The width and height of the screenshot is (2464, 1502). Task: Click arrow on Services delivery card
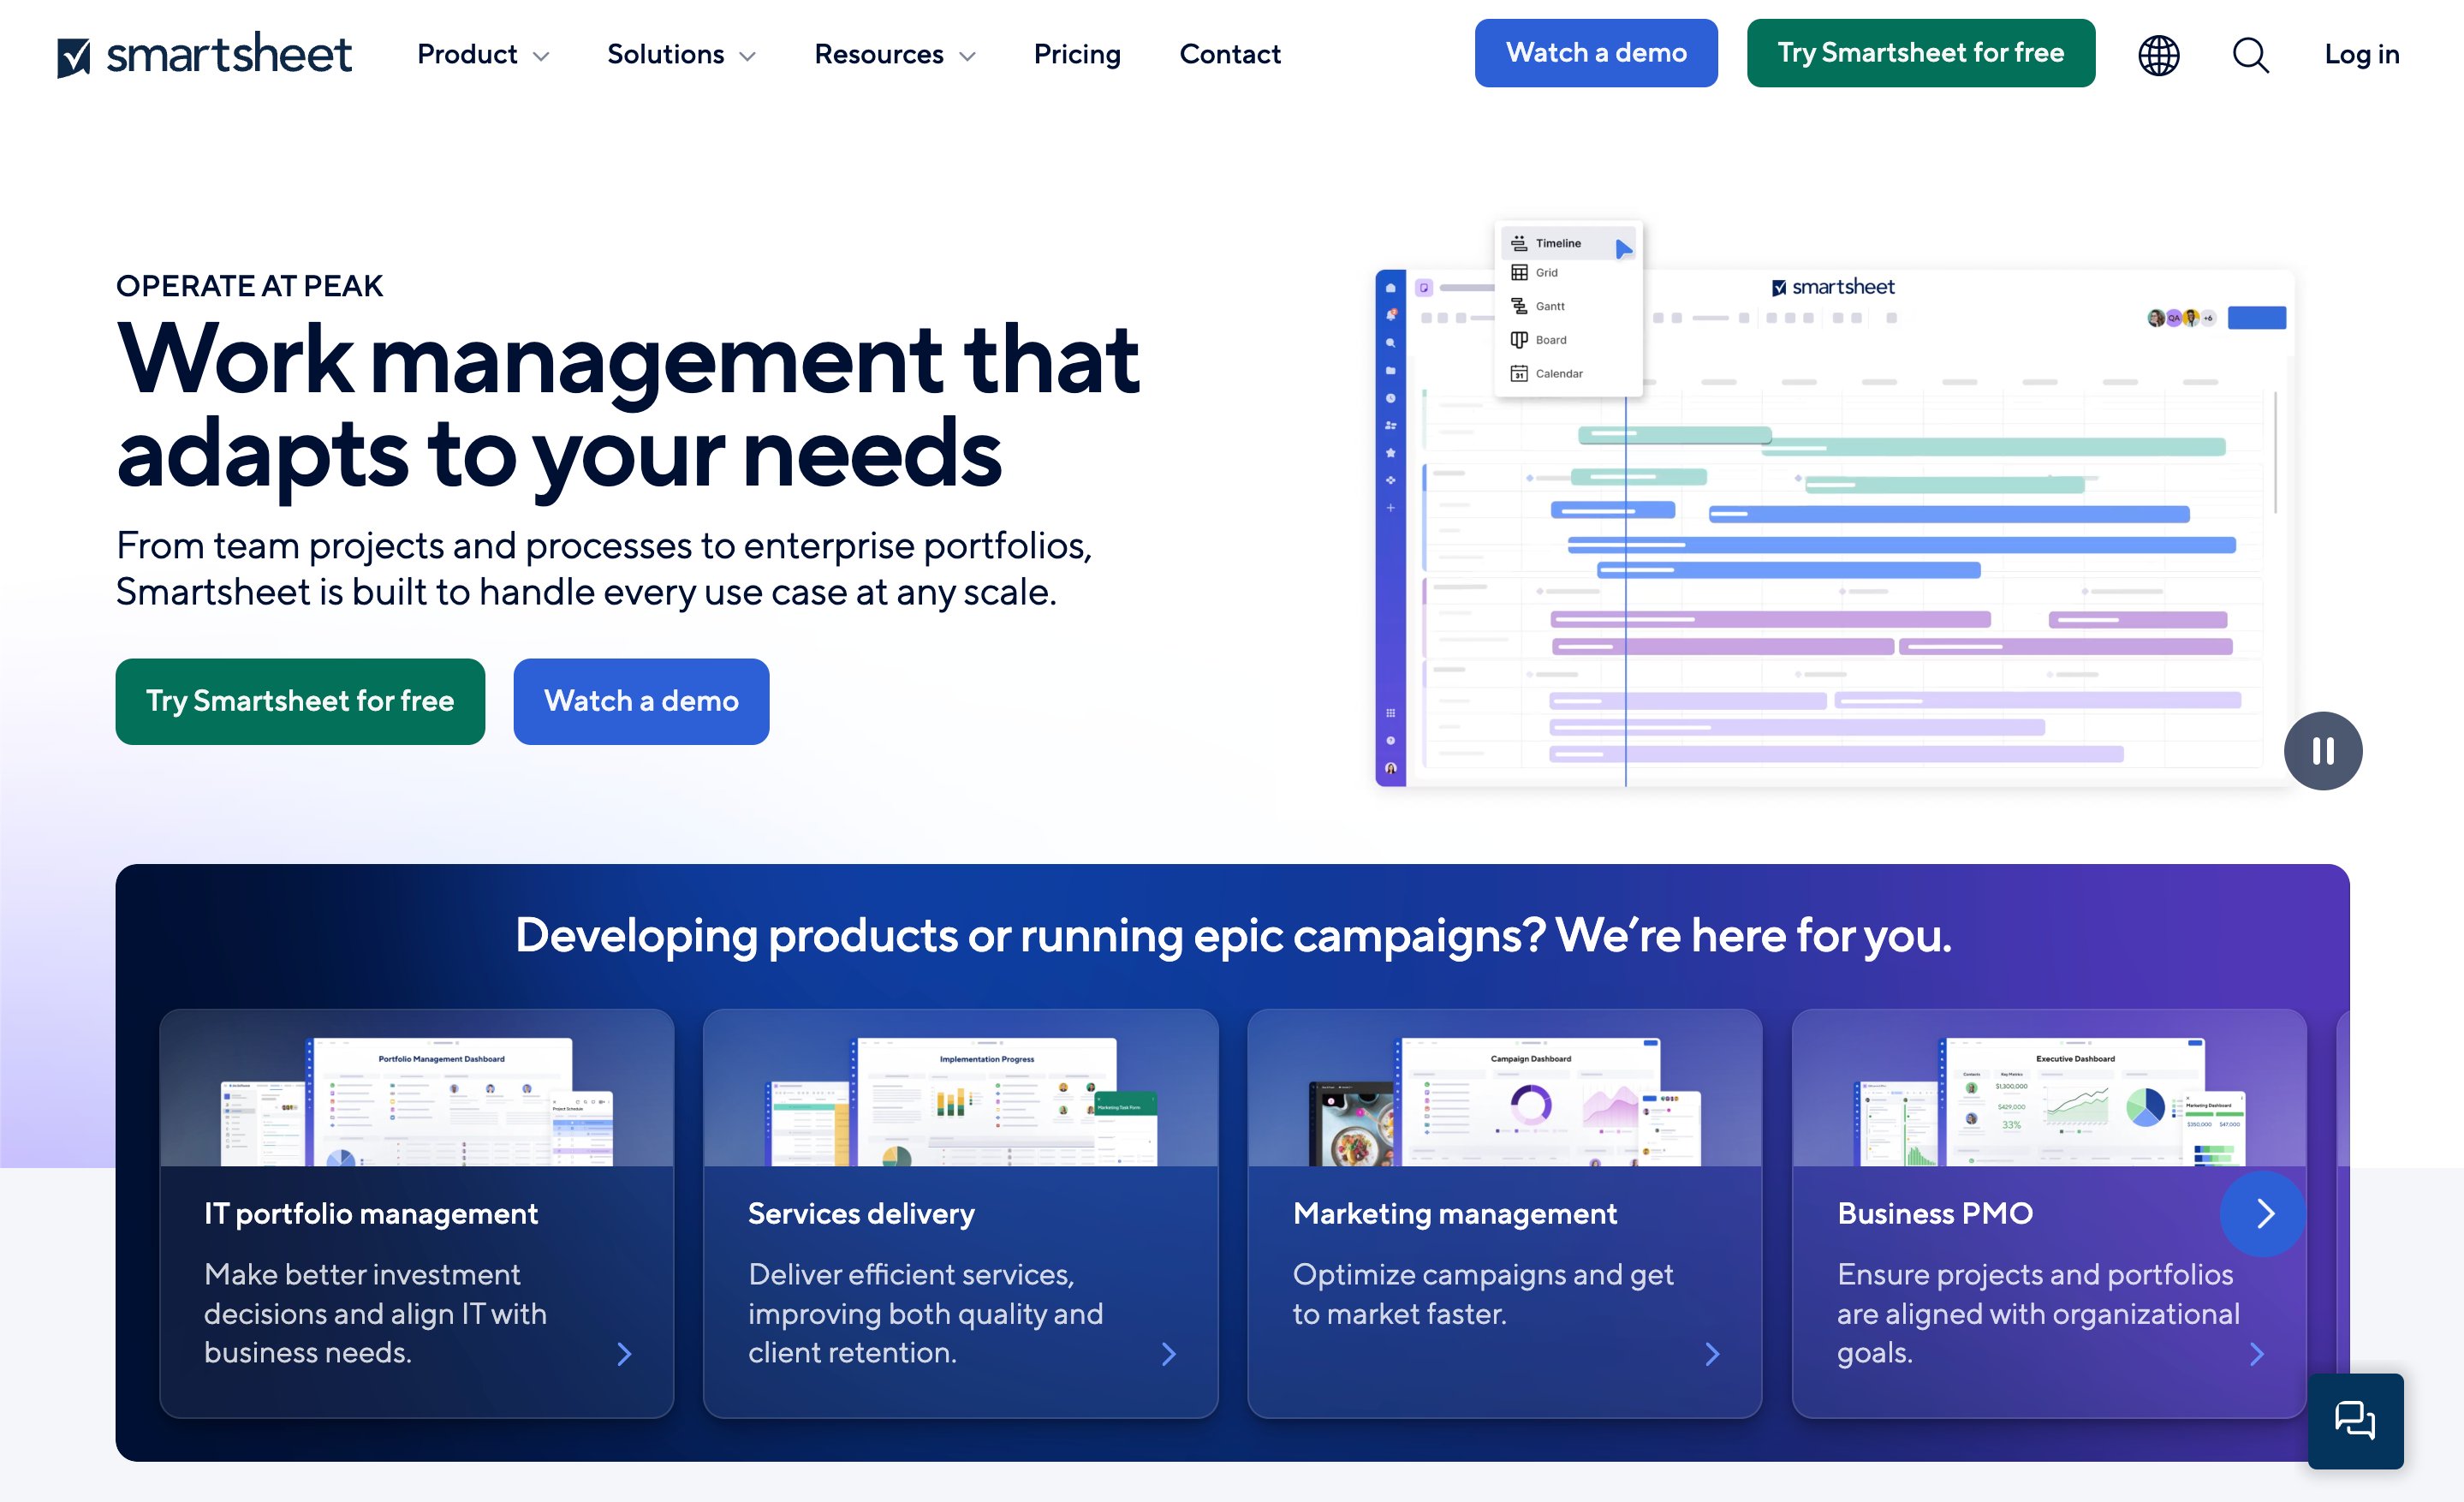(1168, 1354)
